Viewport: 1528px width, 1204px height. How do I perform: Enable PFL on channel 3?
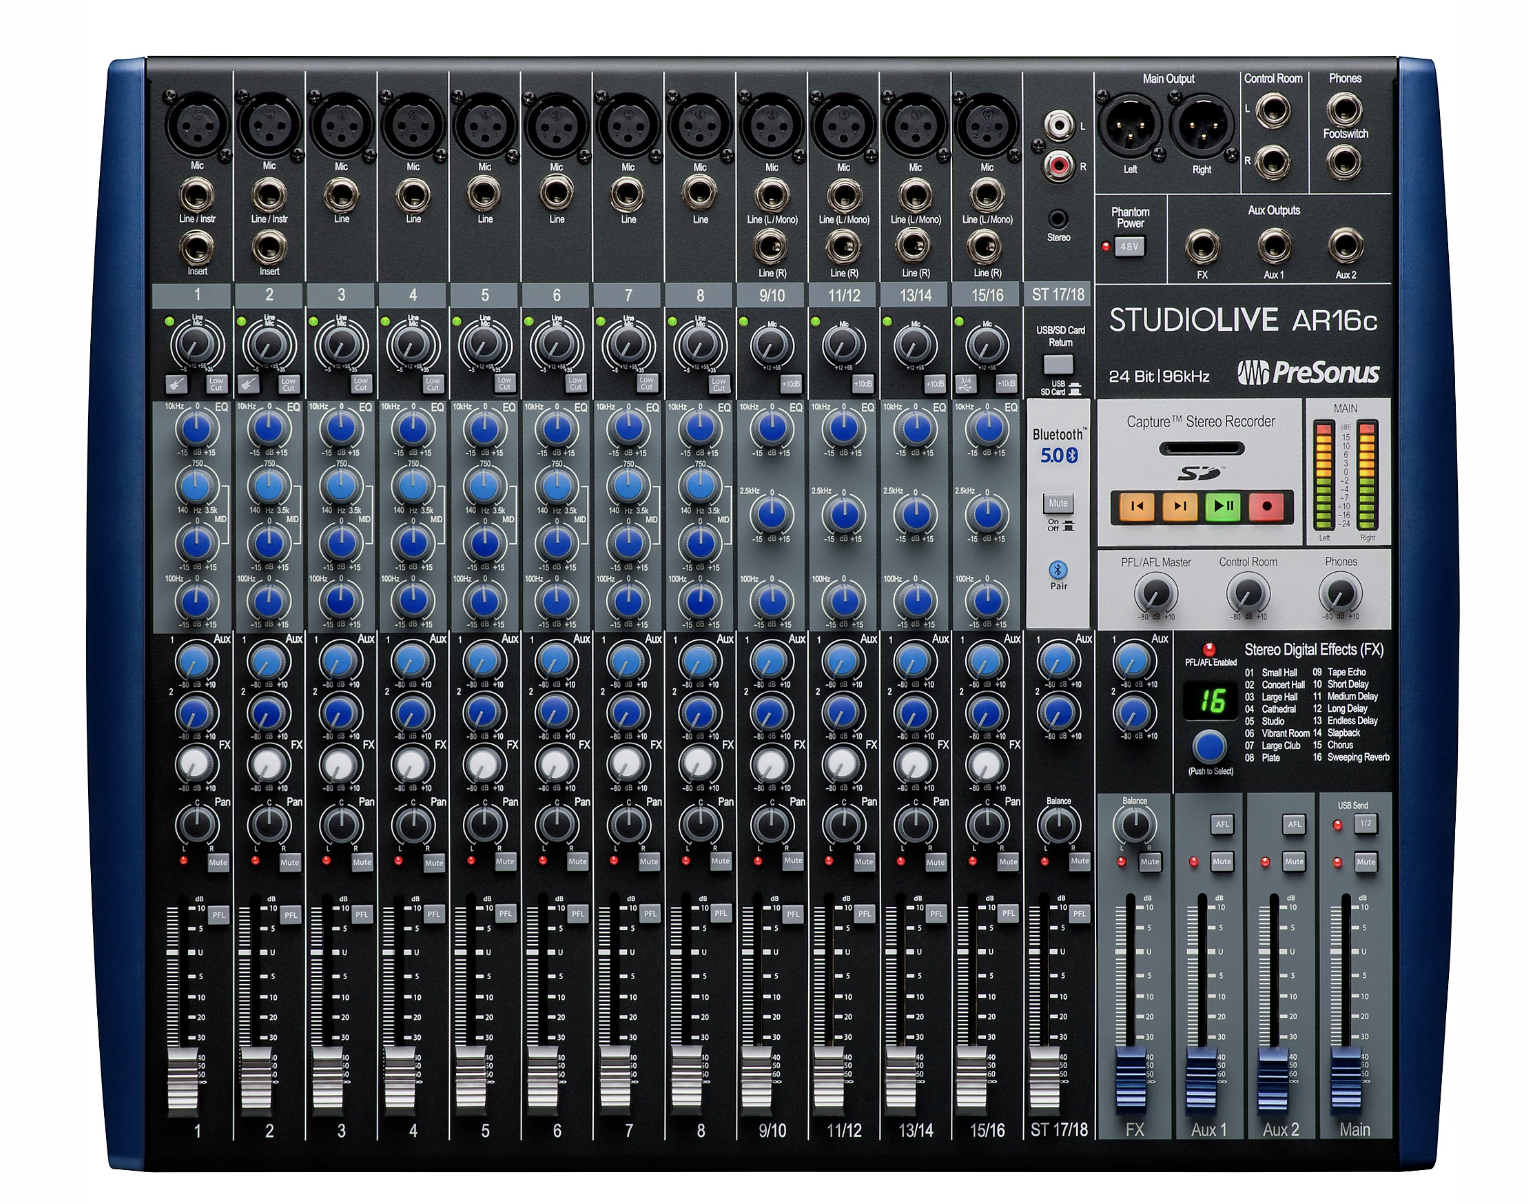(x=362, y=915)
